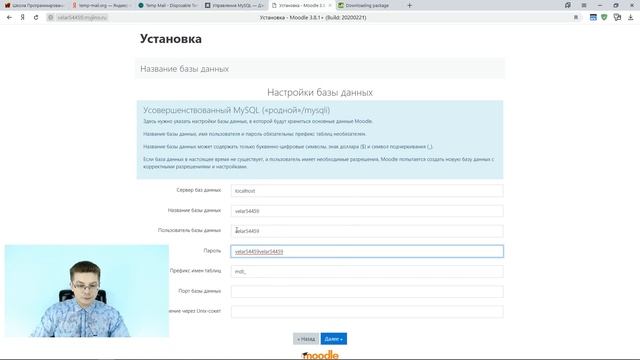Click the site lock icon in the address bar
The image size is (640, 360).
(x=51, y=18)
